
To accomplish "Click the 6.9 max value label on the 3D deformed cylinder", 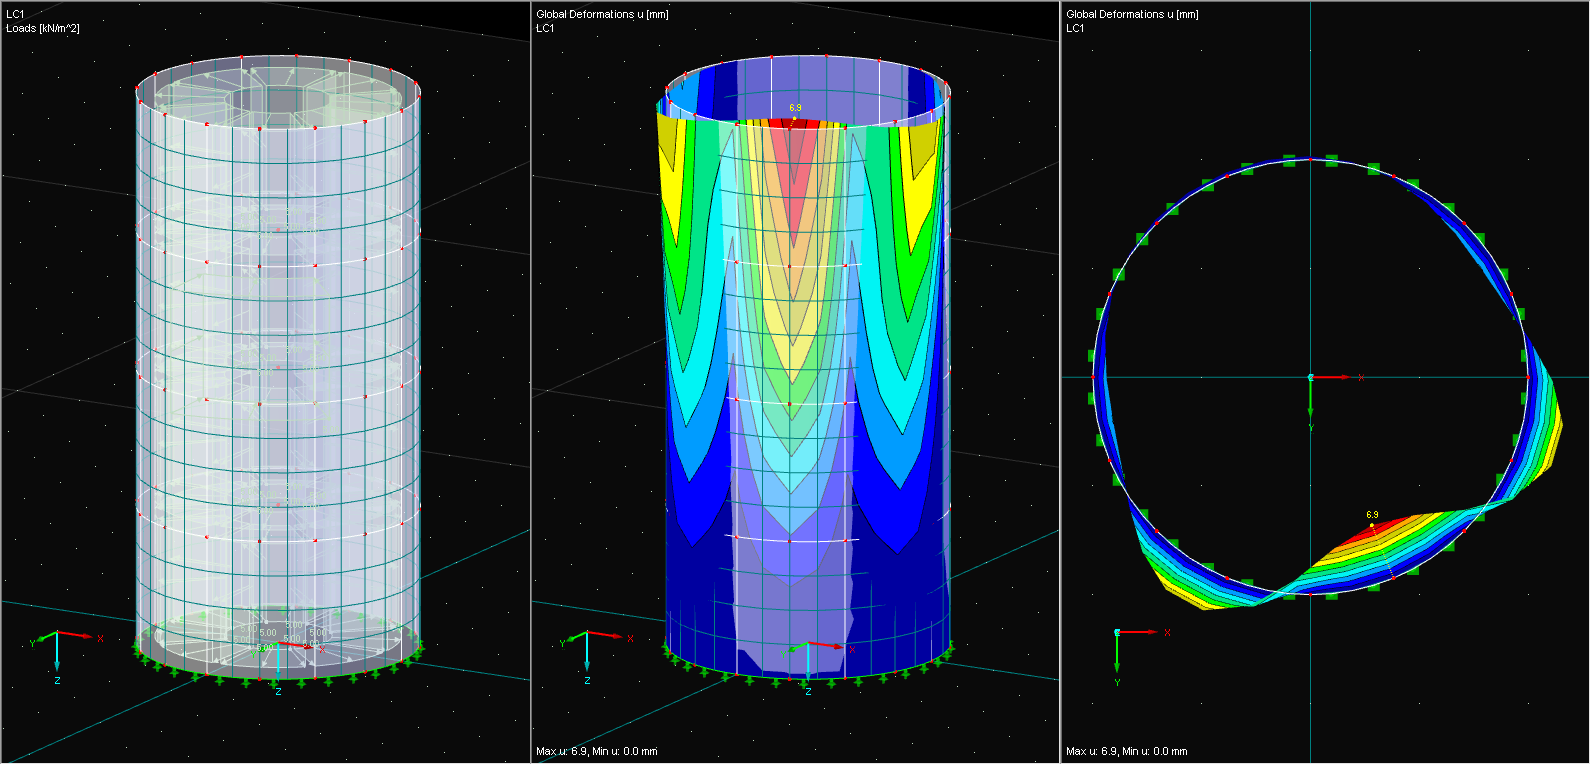I will 795,108.
